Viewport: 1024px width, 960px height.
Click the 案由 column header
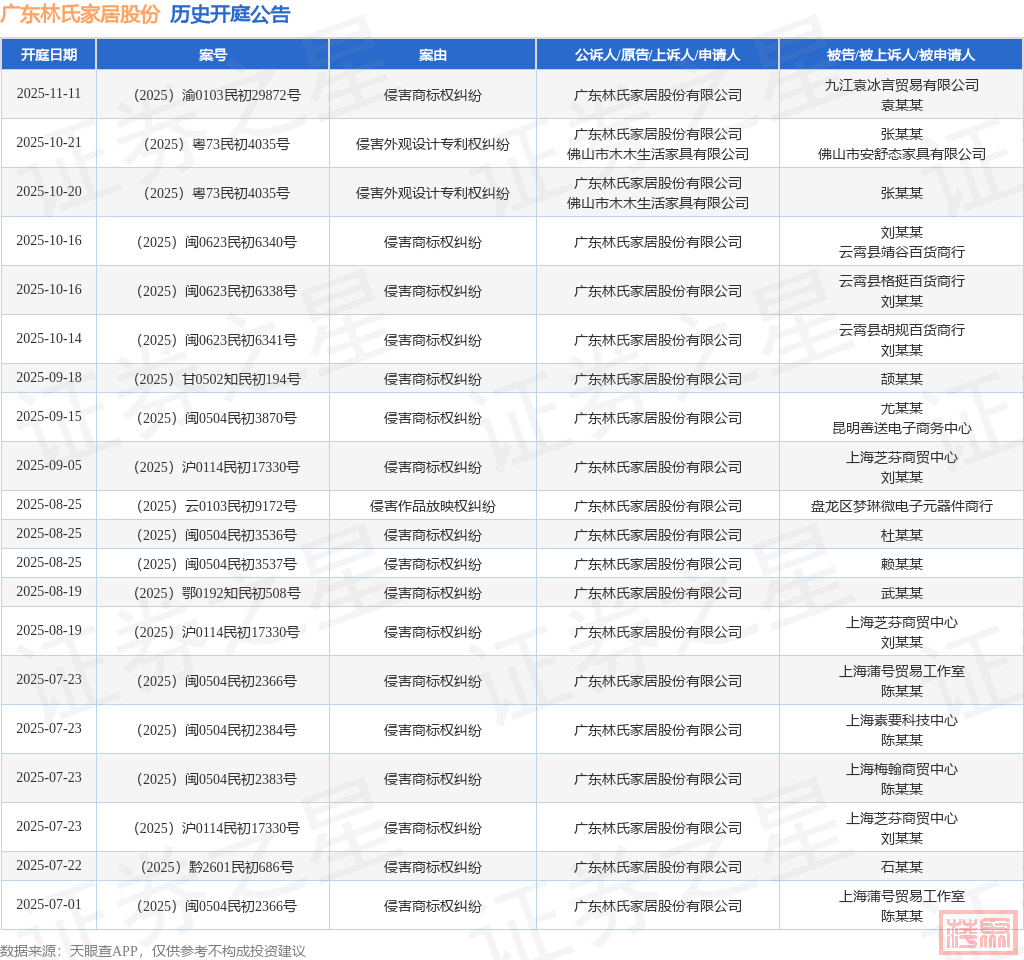(x=432, y=55)
